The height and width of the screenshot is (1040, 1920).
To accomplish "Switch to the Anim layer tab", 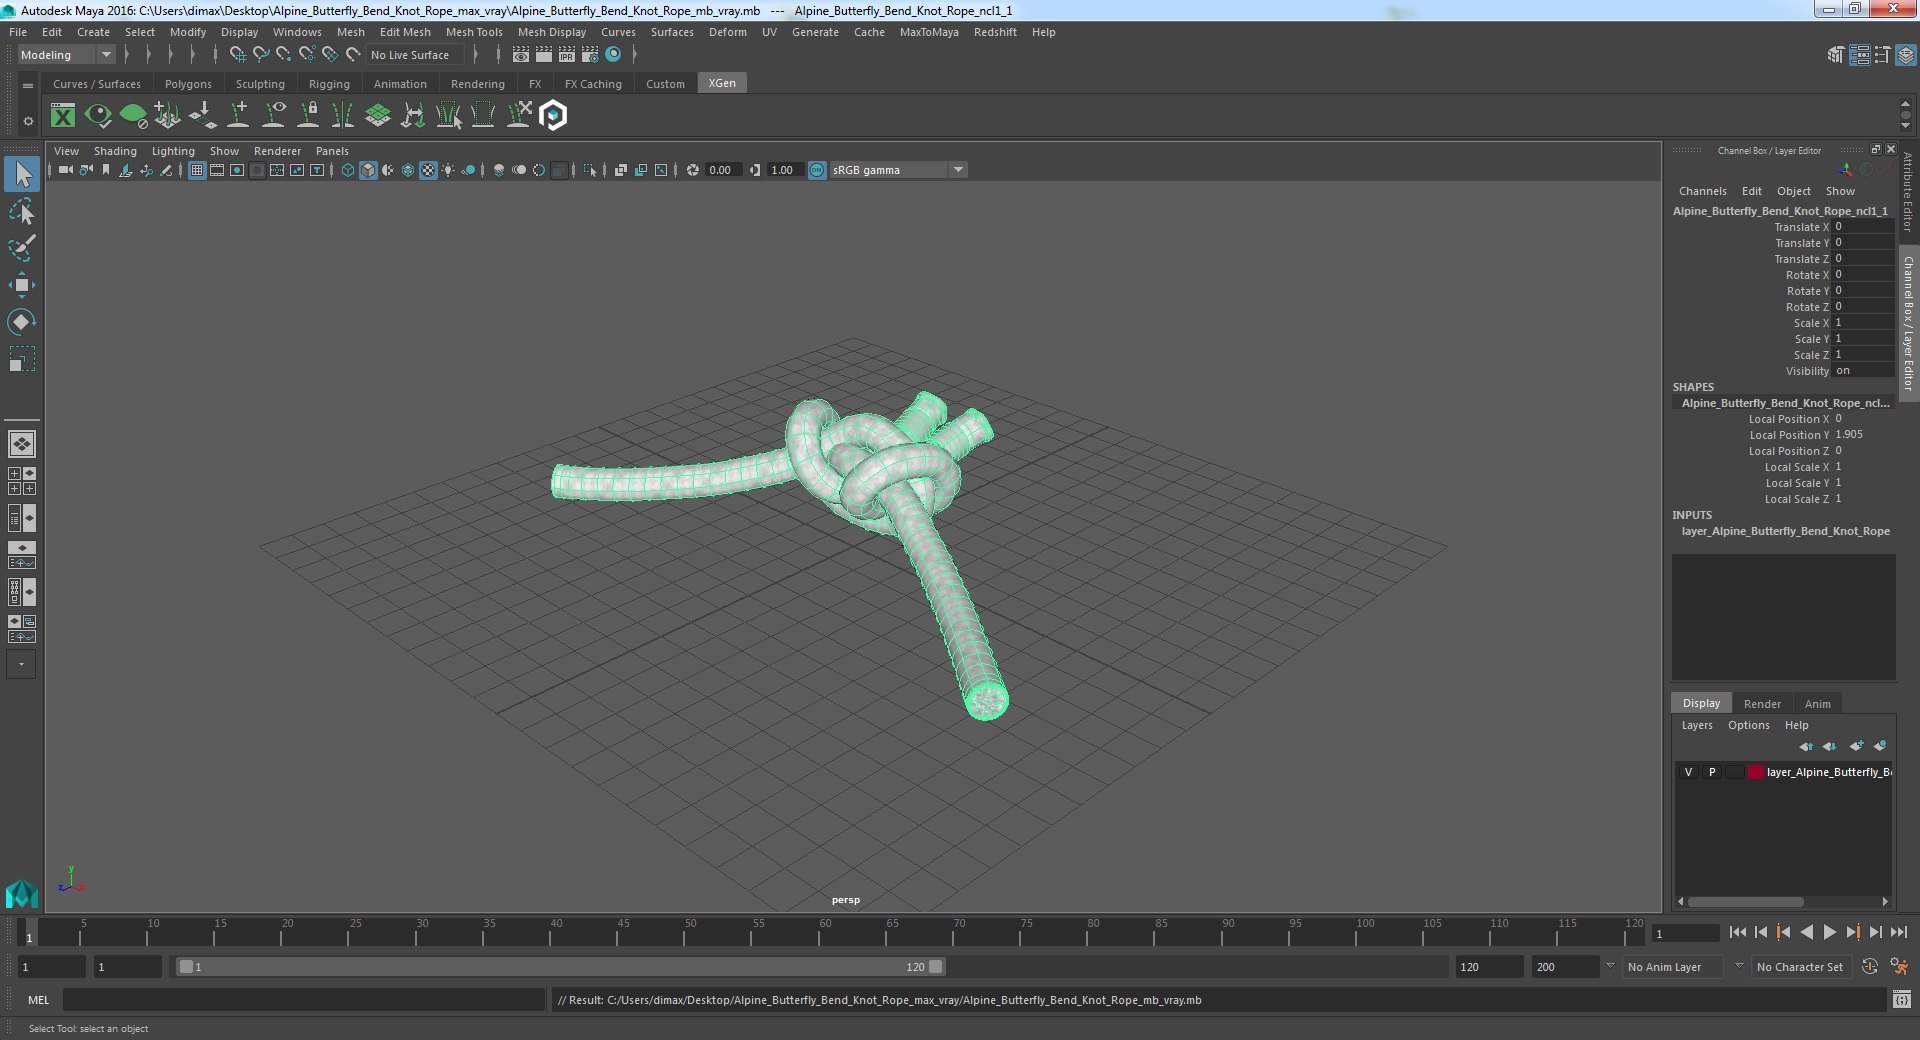I will [1817, 704].
